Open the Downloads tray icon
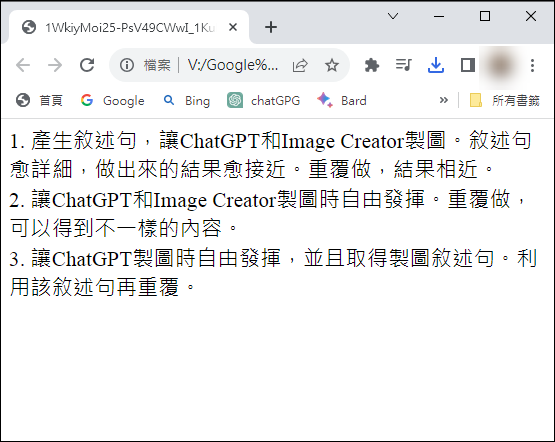The image size is (555, 442). (436, 65)
